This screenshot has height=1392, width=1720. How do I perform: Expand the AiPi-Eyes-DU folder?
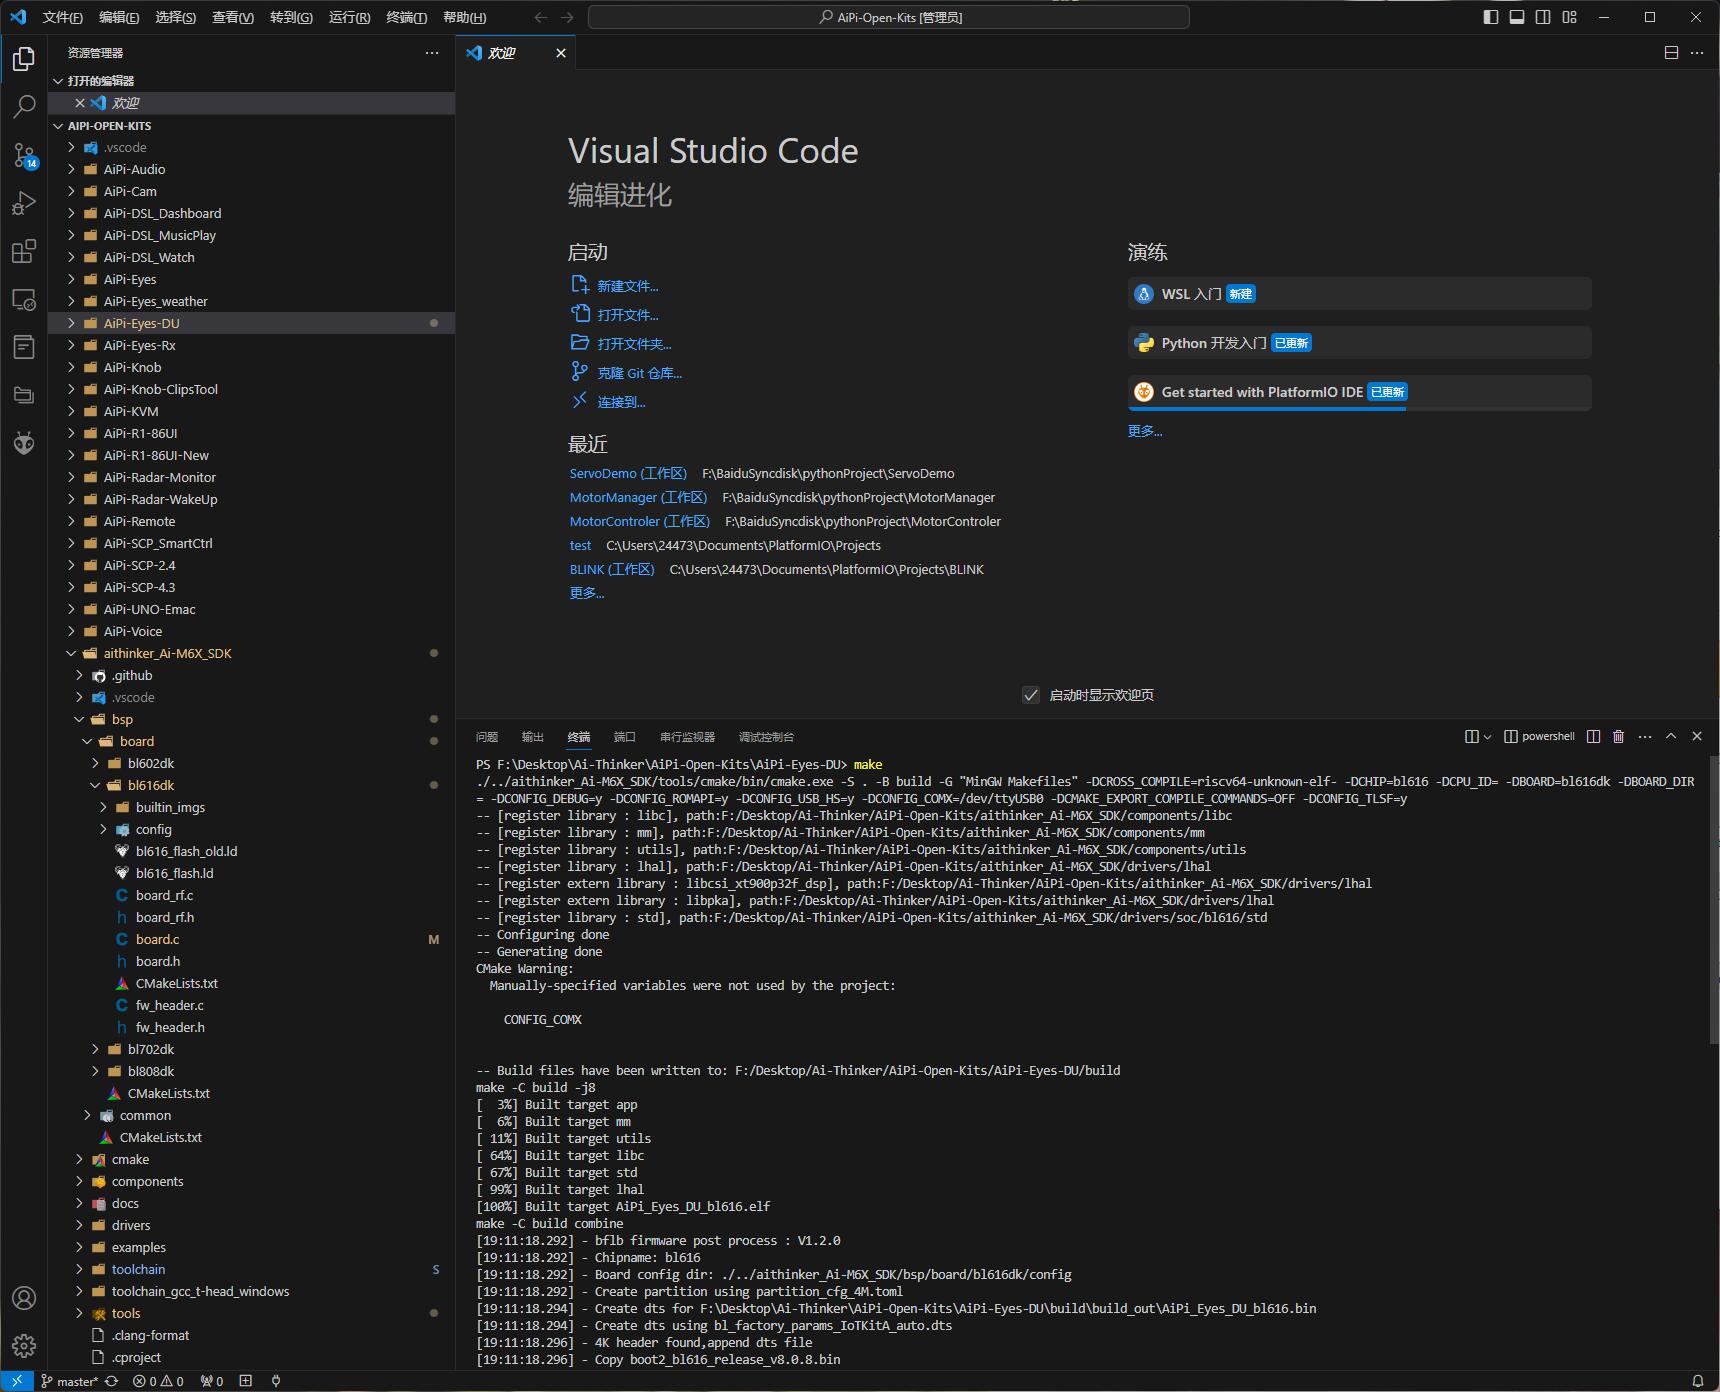click(x=71, y=323)
